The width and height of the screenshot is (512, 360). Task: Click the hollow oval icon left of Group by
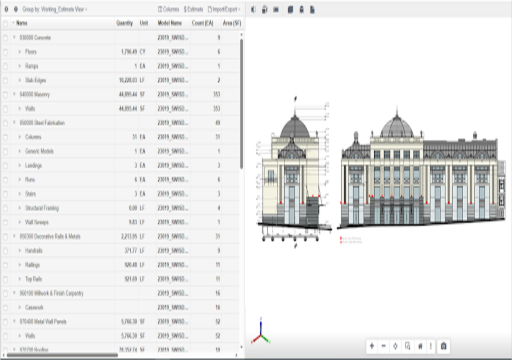click(x=6, y=9)
